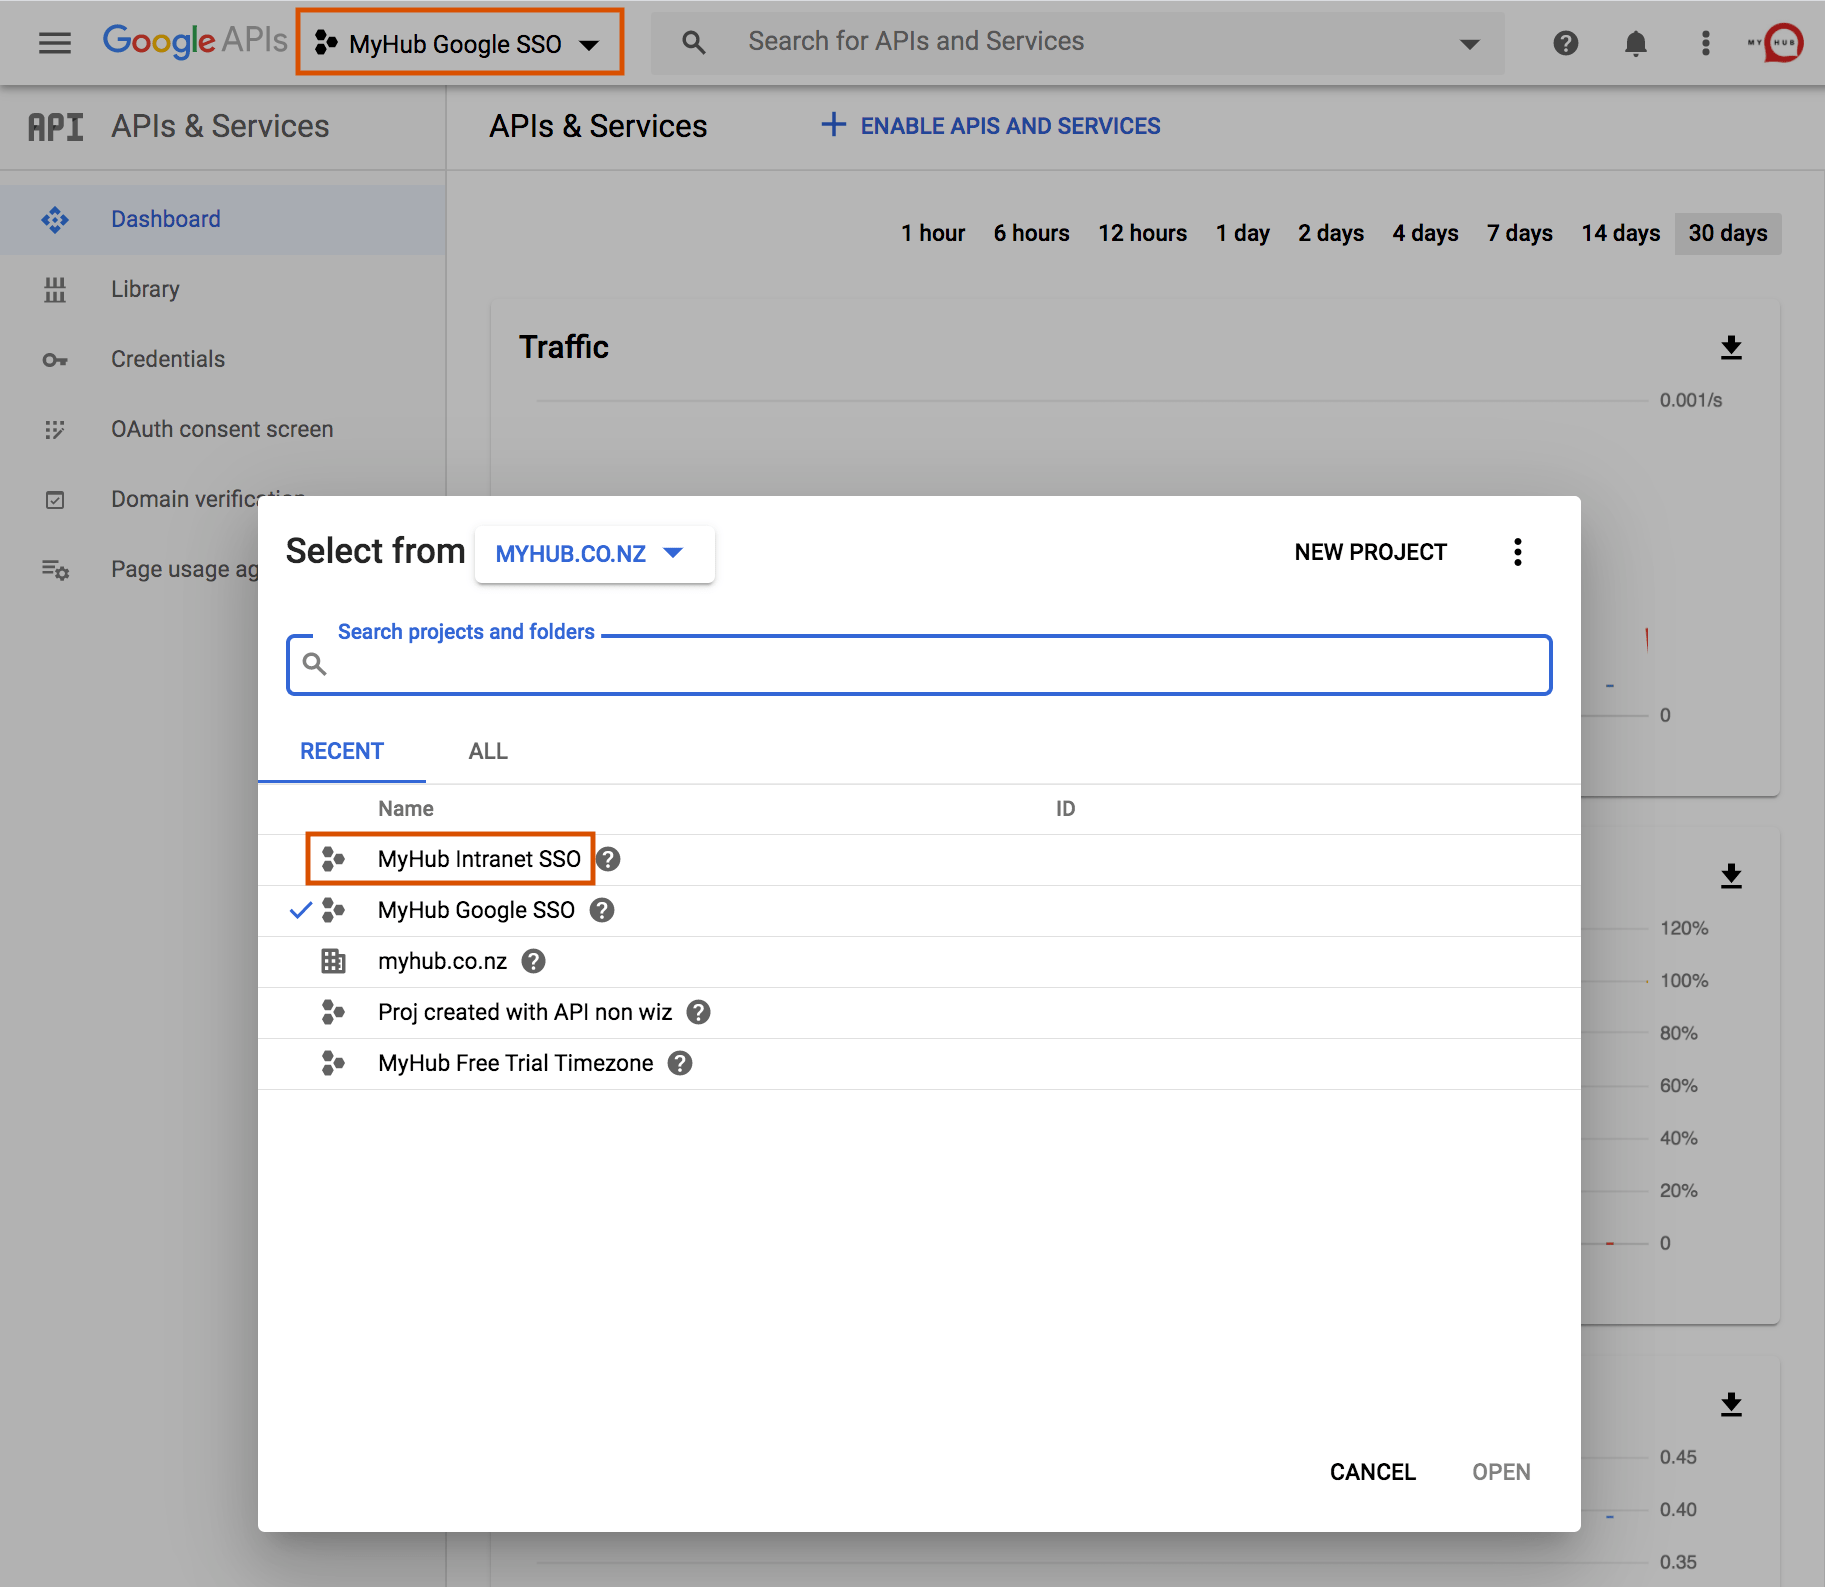Viewport: 1825px width, 1587px height.
Task: Download the third chart's data
Action: pos(1731,1405)
